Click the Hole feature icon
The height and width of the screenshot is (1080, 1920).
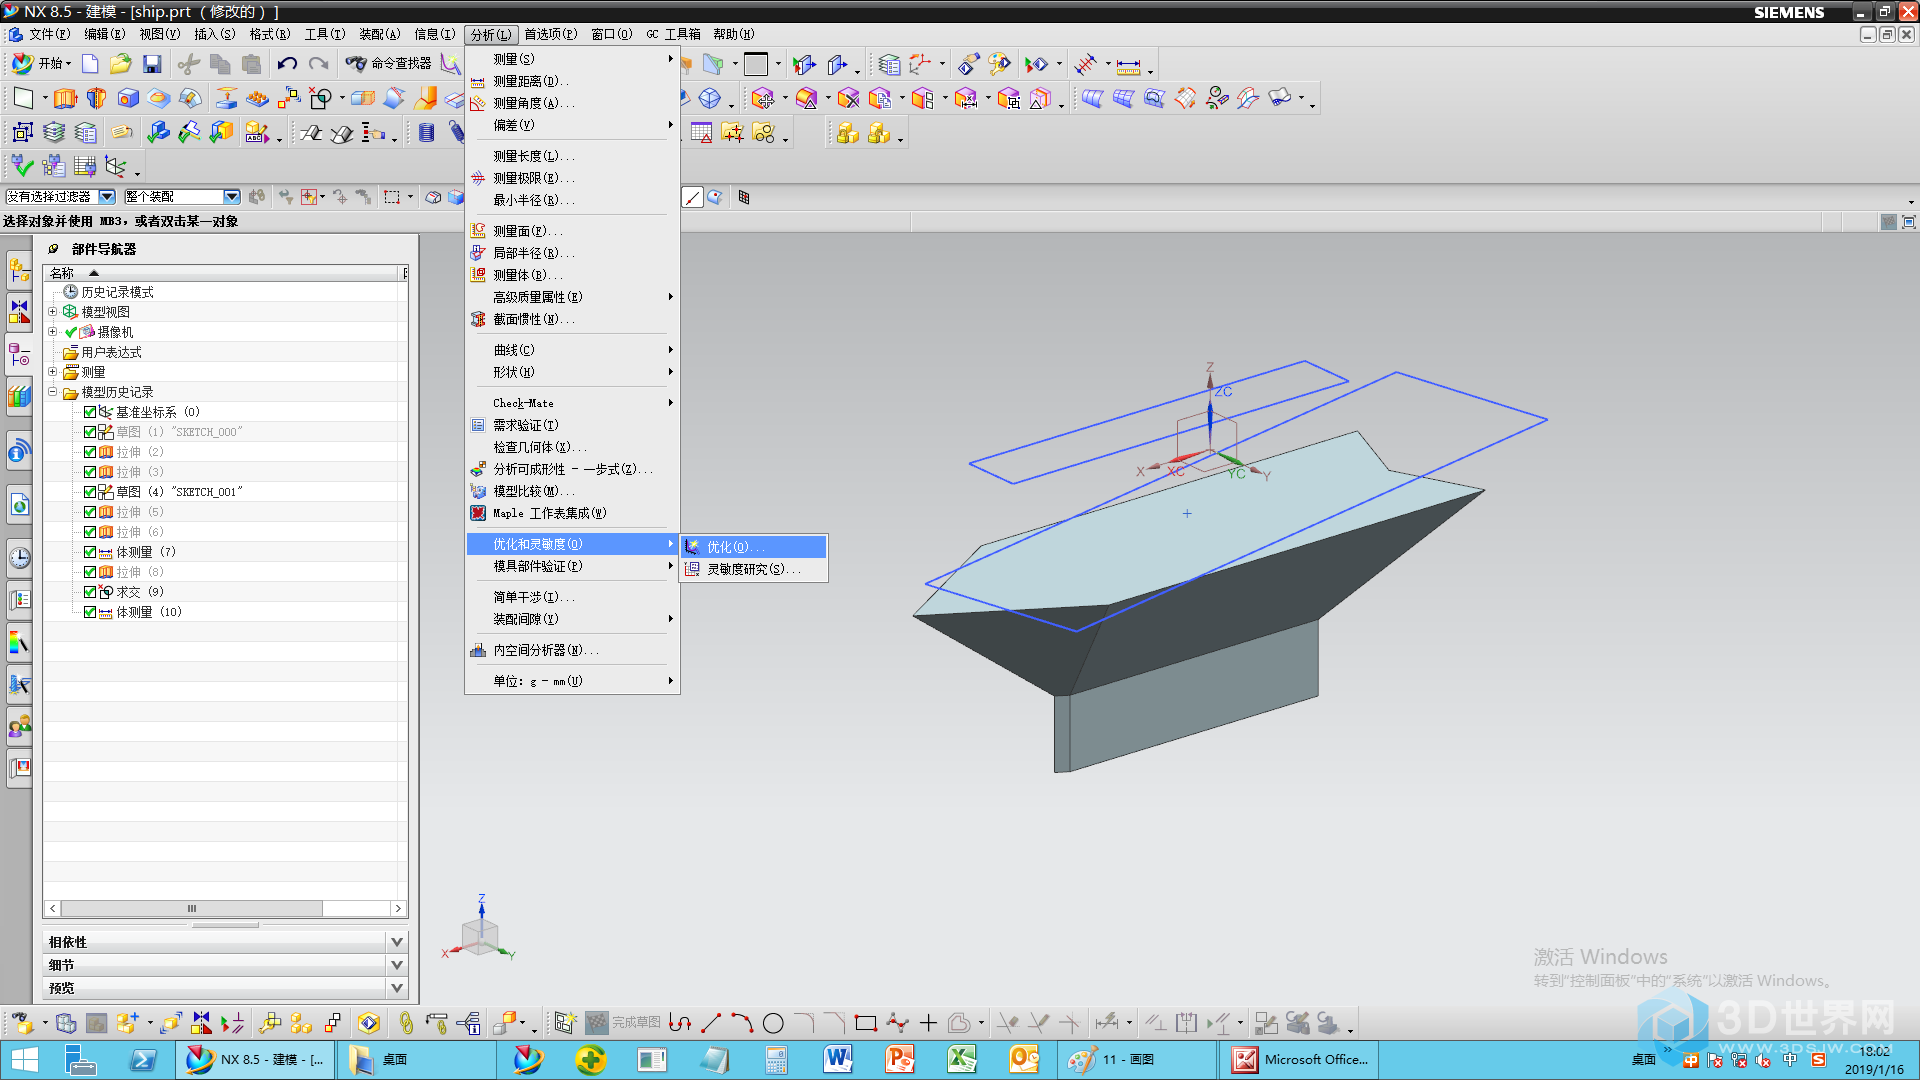128,99
